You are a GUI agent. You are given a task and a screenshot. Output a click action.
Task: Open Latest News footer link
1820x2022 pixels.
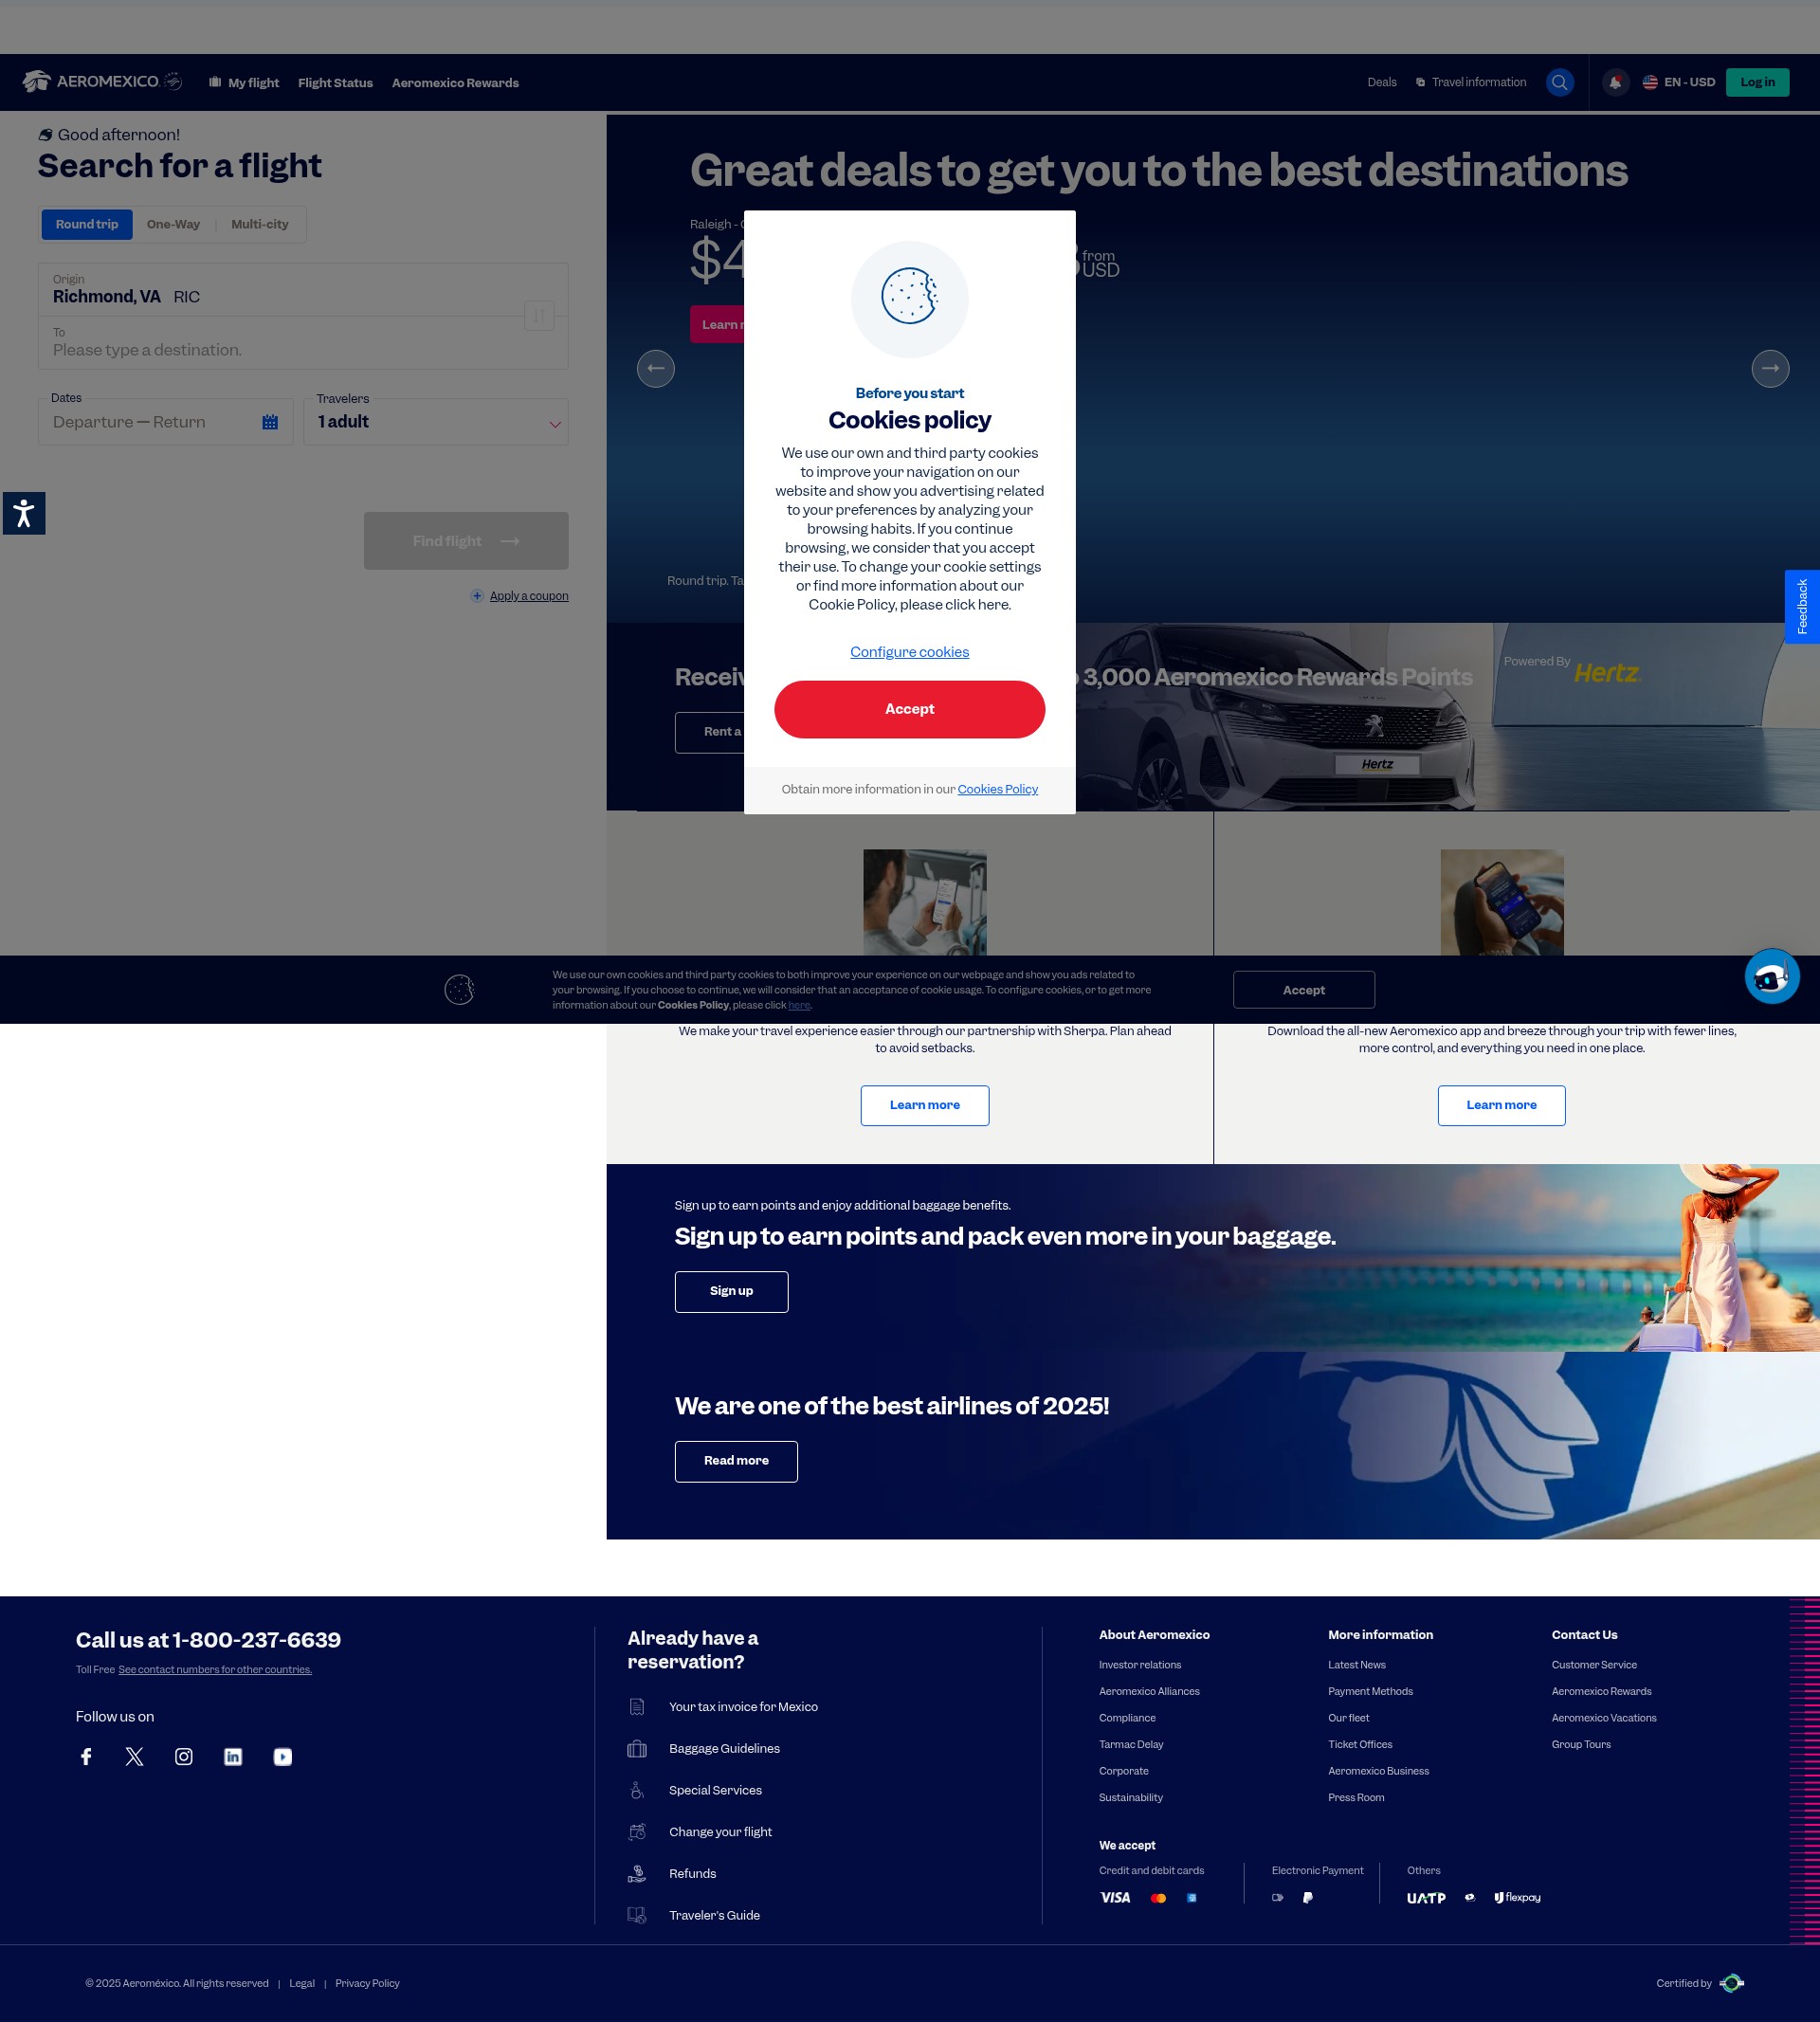(1356, 1665)
